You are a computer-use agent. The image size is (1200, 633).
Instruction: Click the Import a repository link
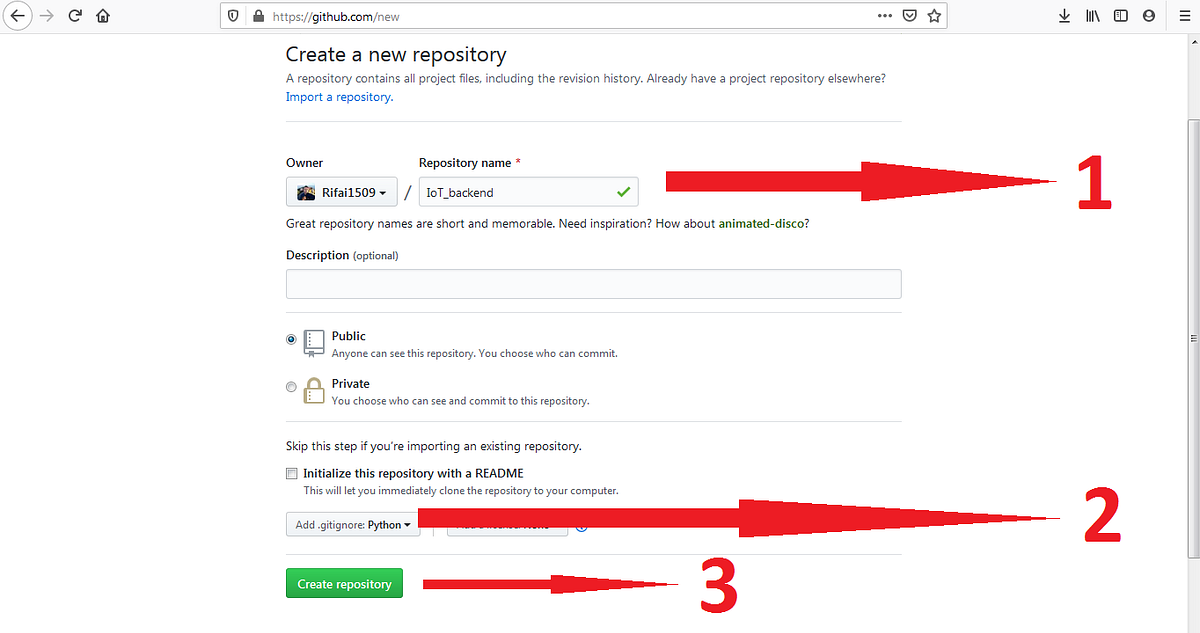point(338,97)
